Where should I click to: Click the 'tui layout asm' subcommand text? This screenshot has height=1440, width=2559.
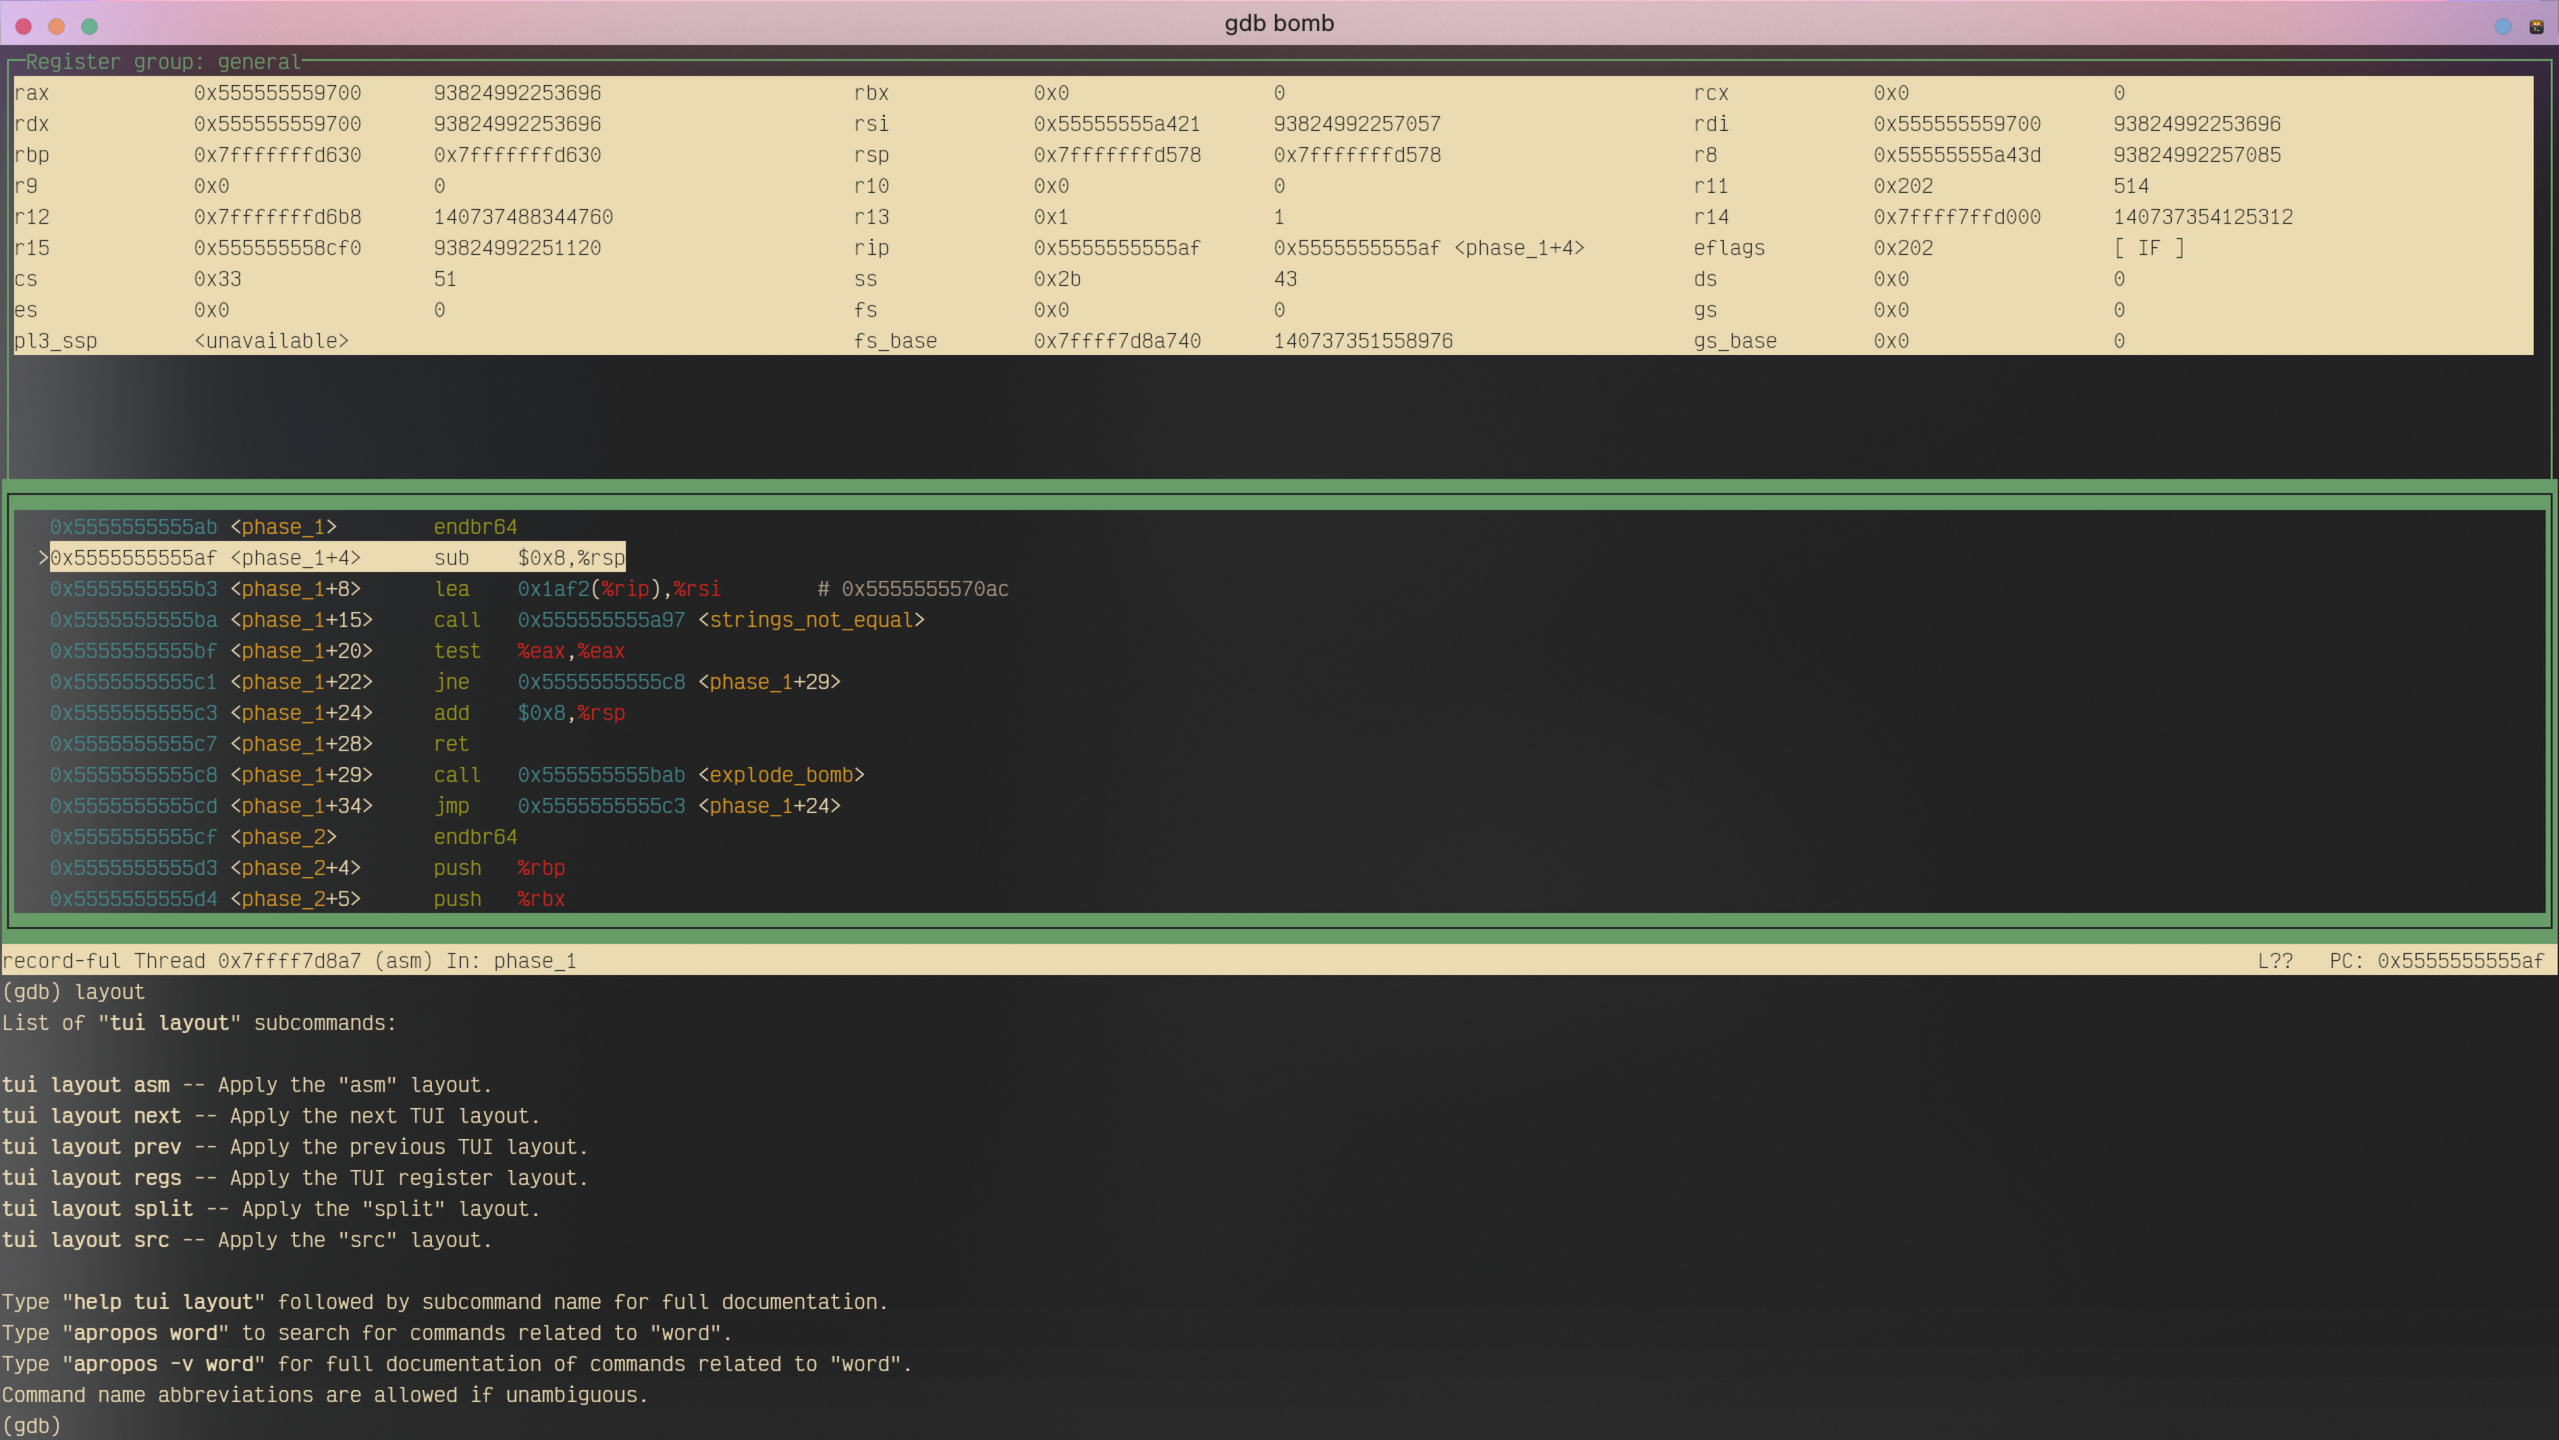[x=86, y=1085]
